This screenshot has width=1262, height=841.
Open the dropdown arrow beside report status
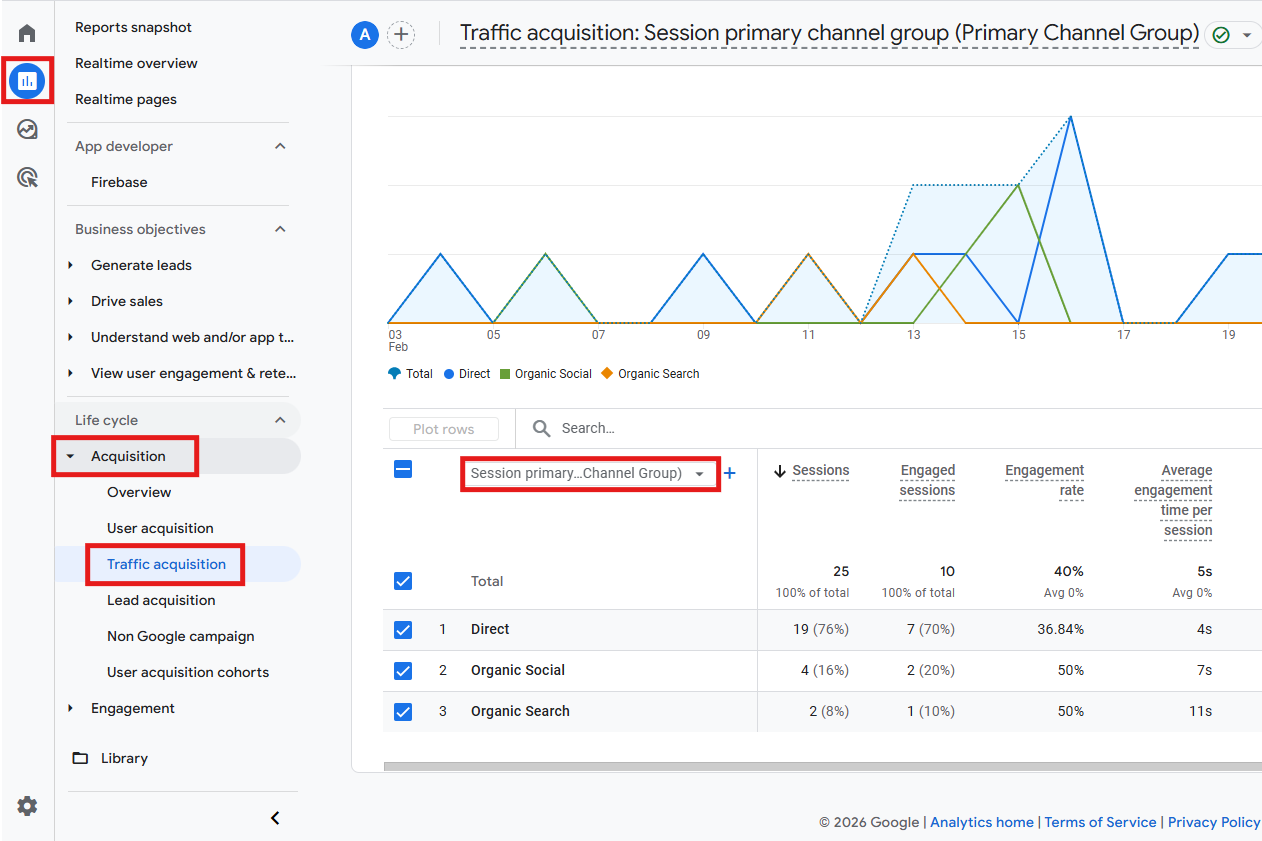coord(1246,35)
